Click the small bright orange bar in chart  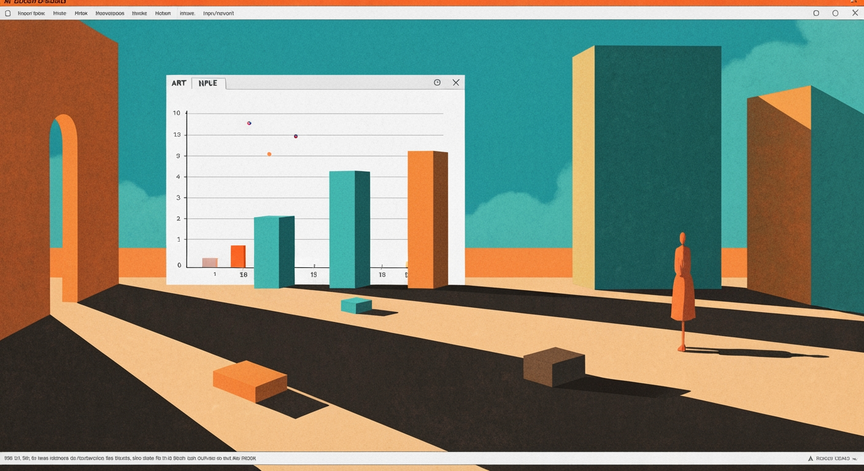pyautogui.click(x=238, y=256)
